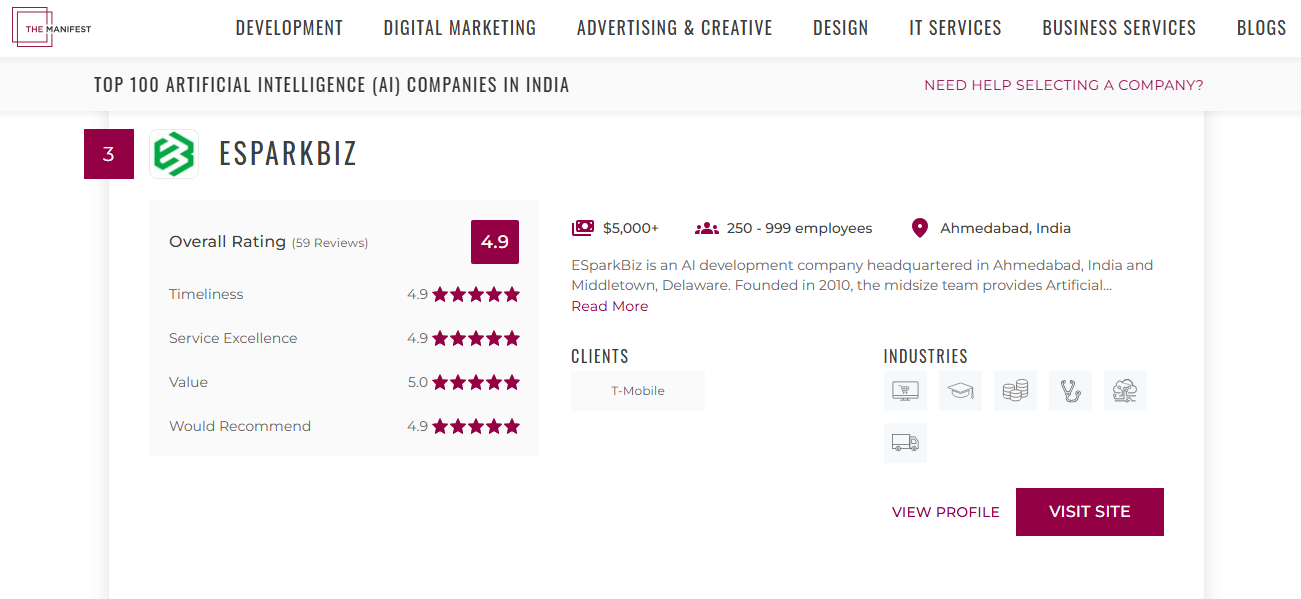Open the Advertising & Creative menu
Screen dimensions: 1301x599
click(x=675, y=28)
